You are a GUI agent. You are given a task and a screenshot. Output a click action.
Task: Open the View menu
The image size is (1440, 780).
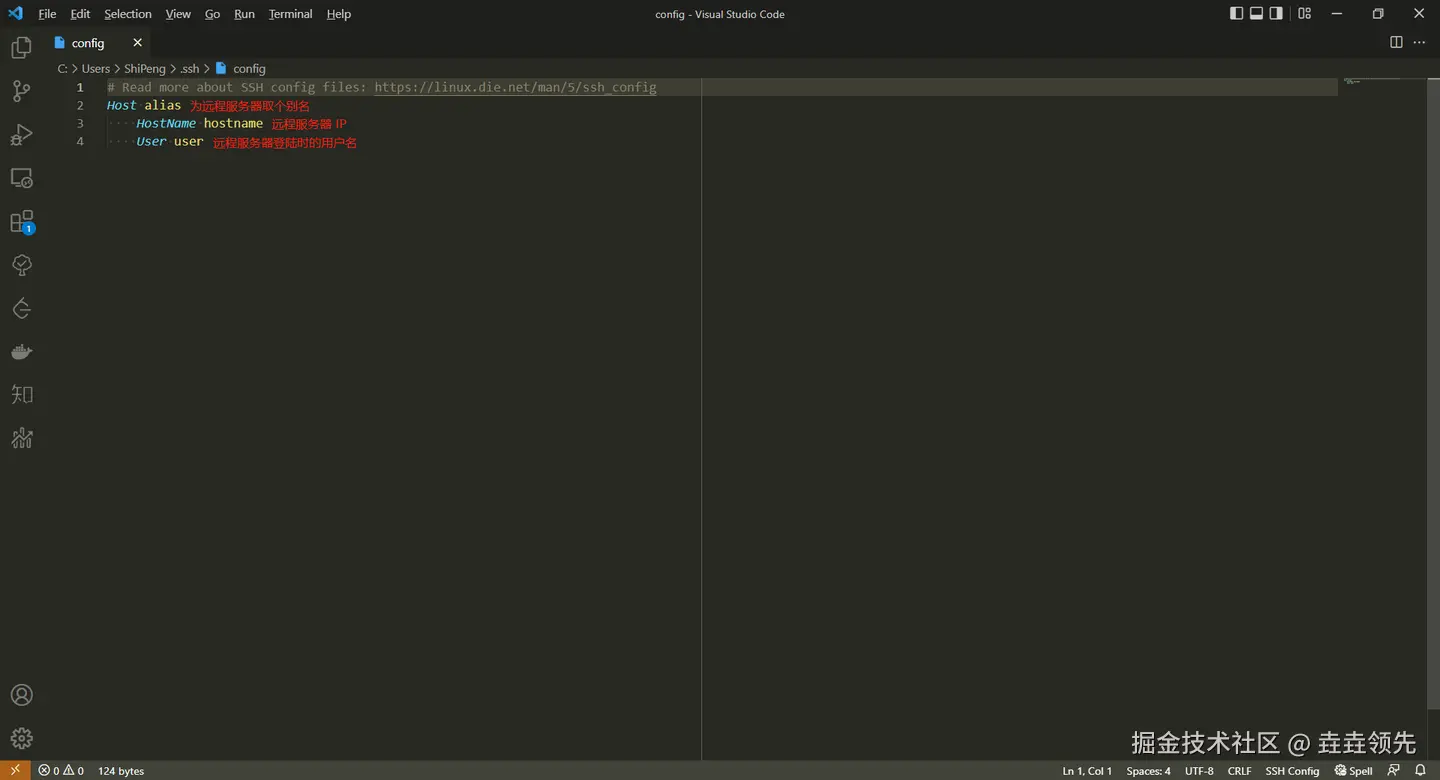(x=178, y=14)
